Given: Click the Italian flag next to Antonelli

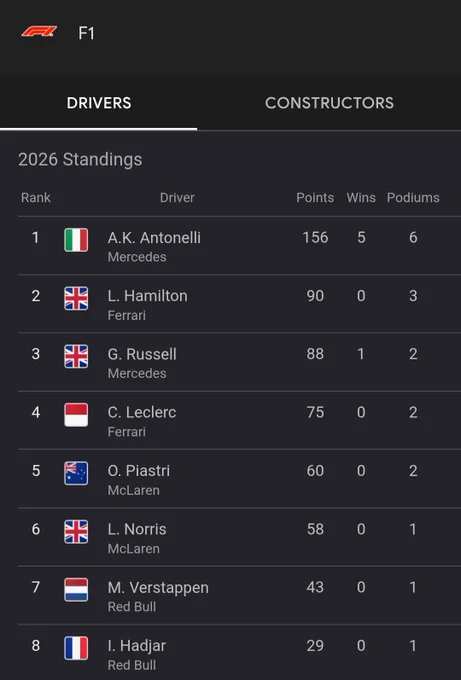Looking at the screenshot, I should 76,240.
